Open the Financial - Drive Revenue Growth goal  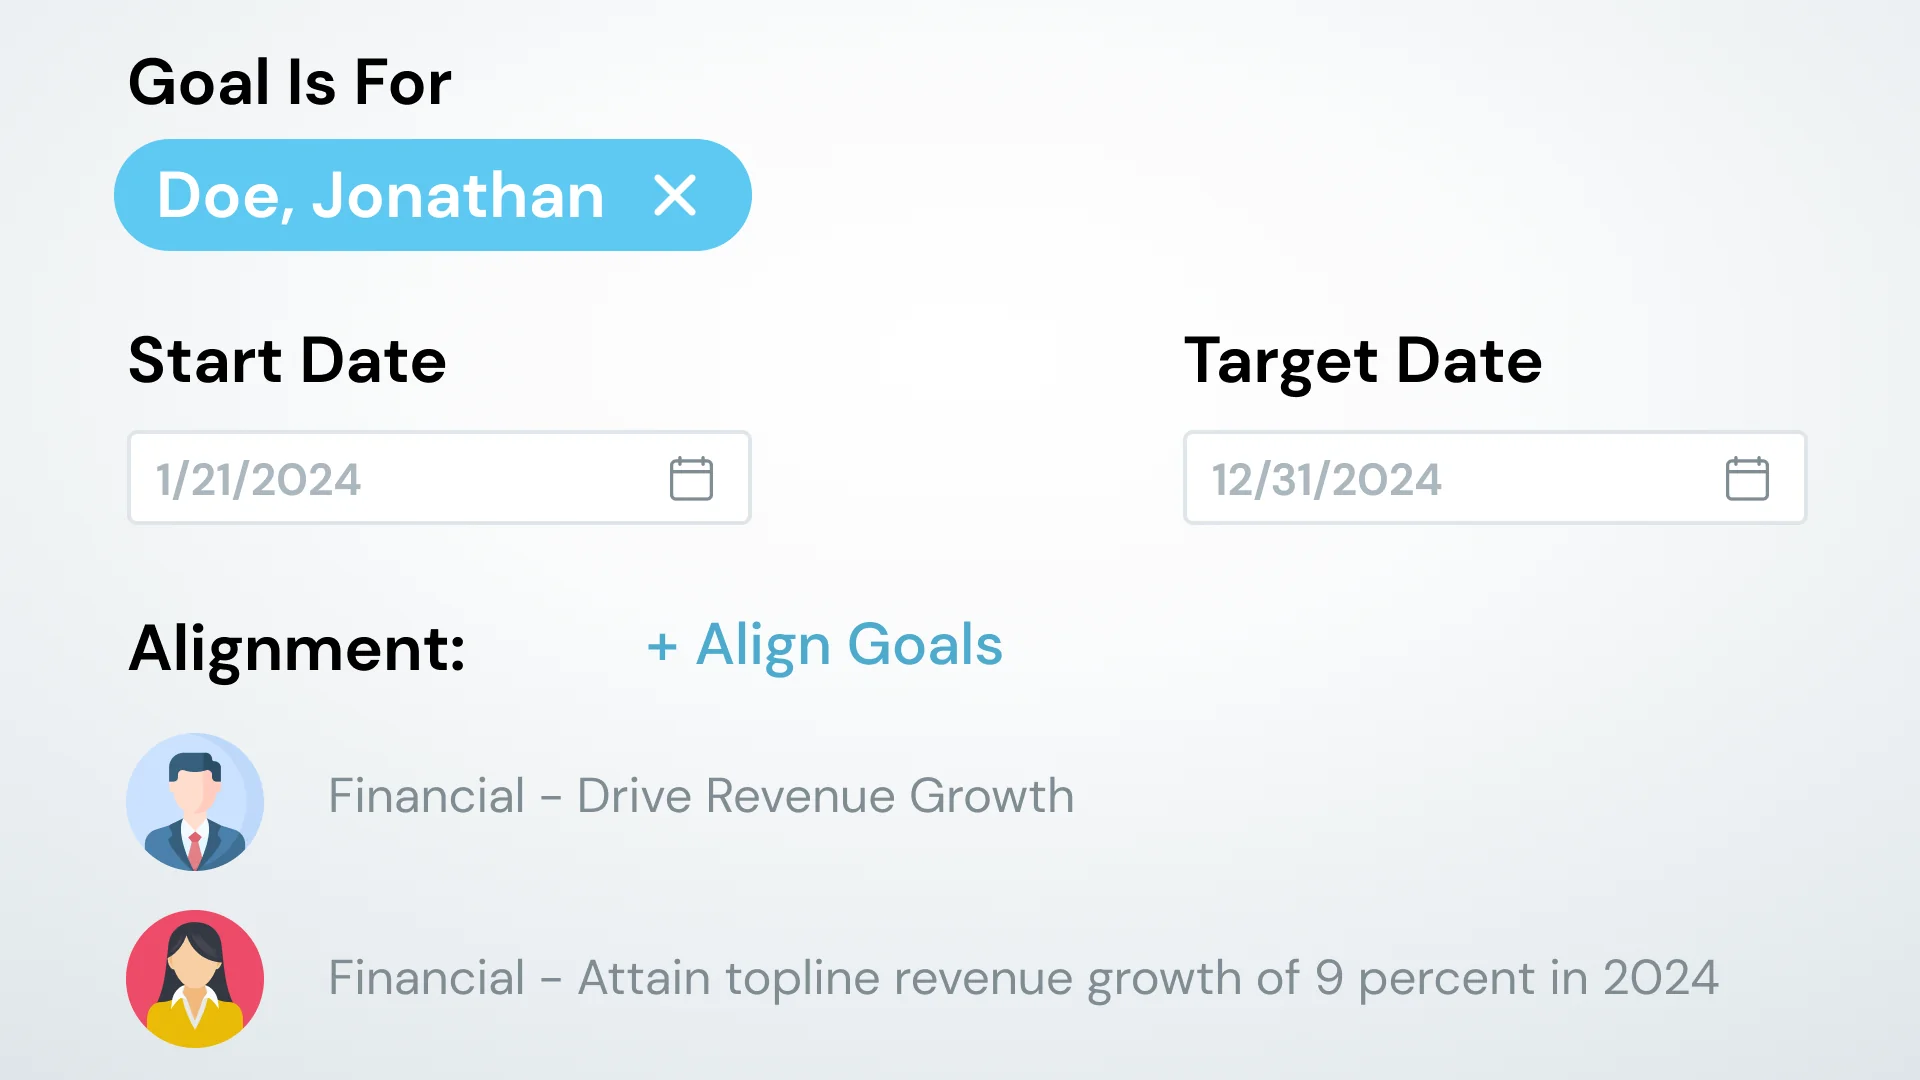701,796
